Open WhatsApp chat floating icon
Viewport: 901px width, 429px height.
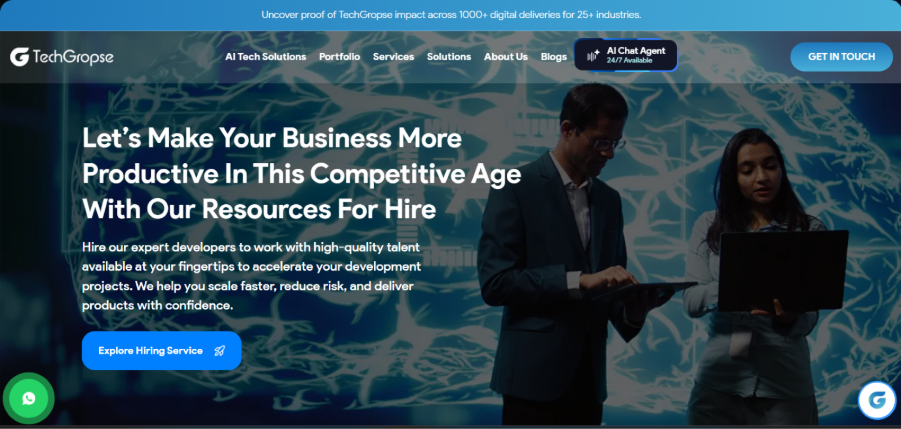tap(29, 398)
